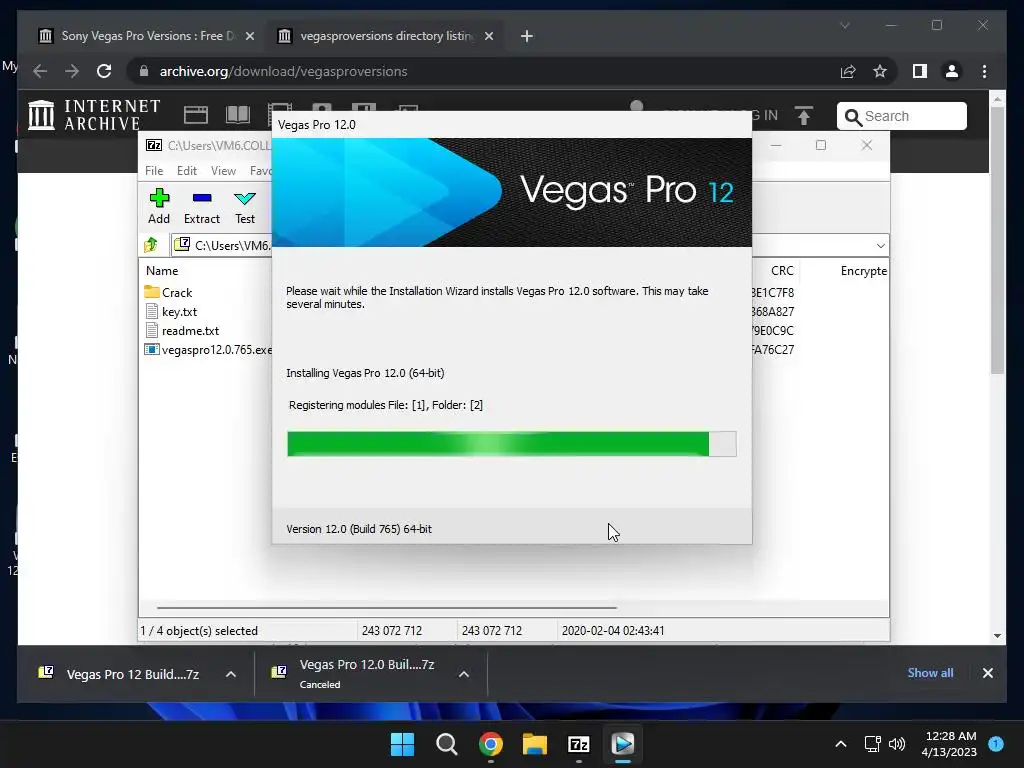This screenshot has height=768, width=1024.
Task: Click the 7-Zip Add toolbar icon
Action: point(159,206)
